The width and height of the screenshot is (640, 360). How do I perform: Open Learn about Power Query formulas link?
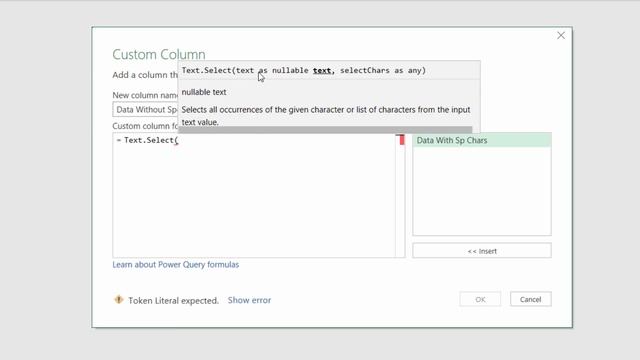point(176,264)
